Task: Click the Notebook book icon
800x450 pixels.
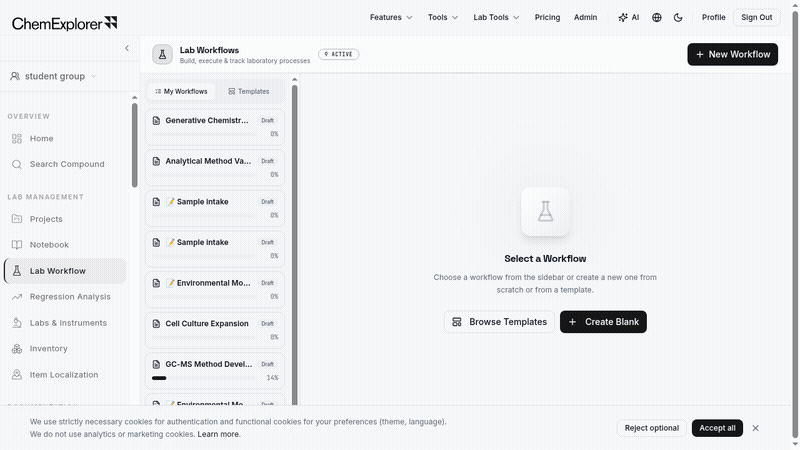Action: pyautogui.click(x=17, y=245)
